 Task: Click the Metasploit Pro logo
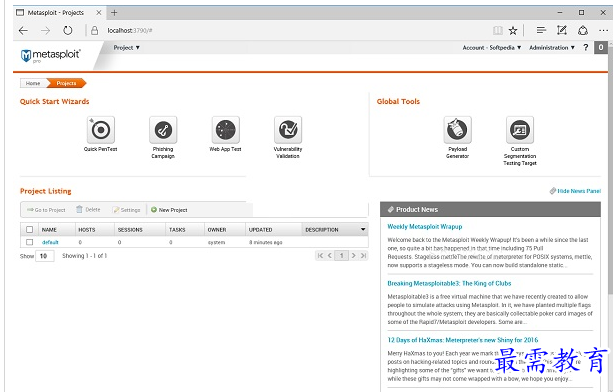pos(50,55)
